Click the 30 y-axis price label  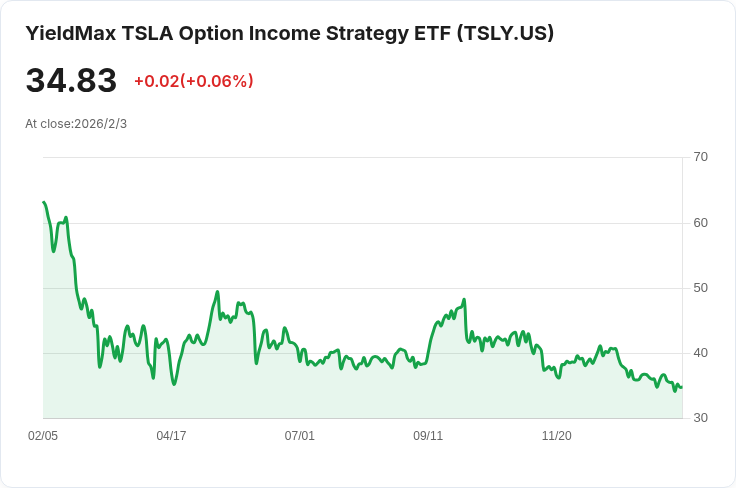pos(700,418)
